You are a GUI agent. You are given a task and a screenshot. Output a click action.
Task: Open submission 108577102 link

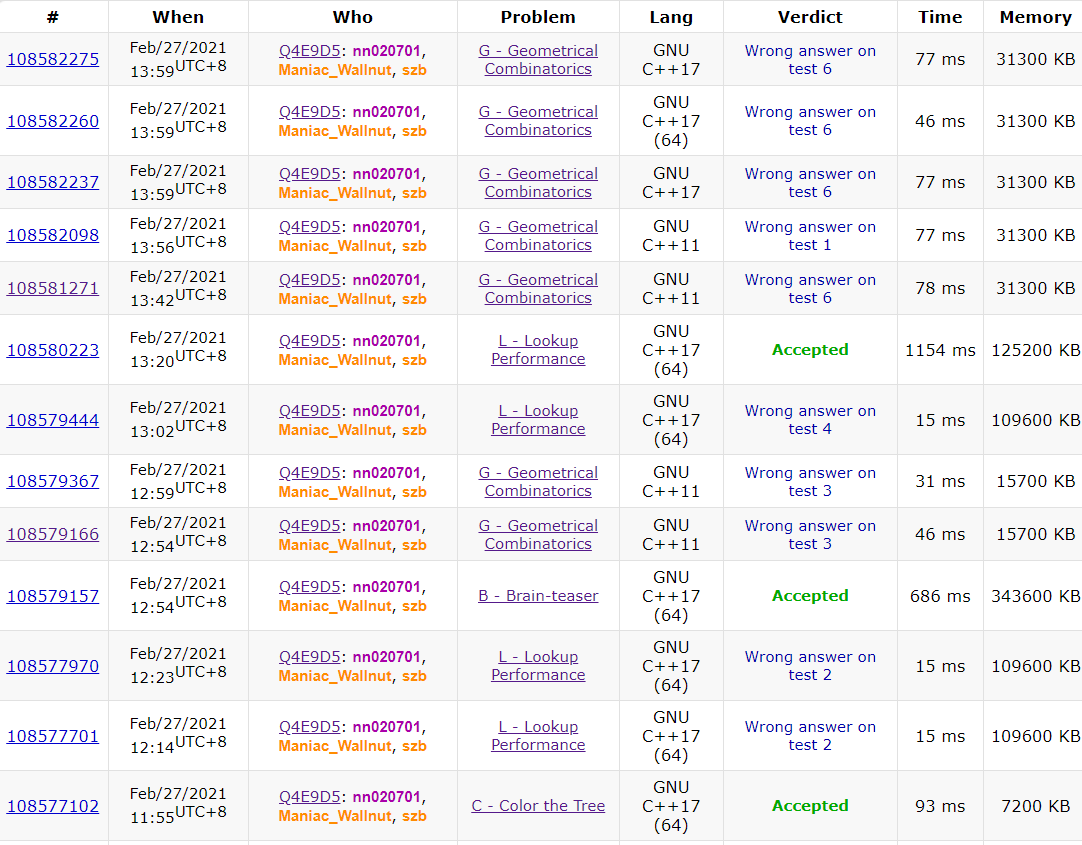(53, 806)
